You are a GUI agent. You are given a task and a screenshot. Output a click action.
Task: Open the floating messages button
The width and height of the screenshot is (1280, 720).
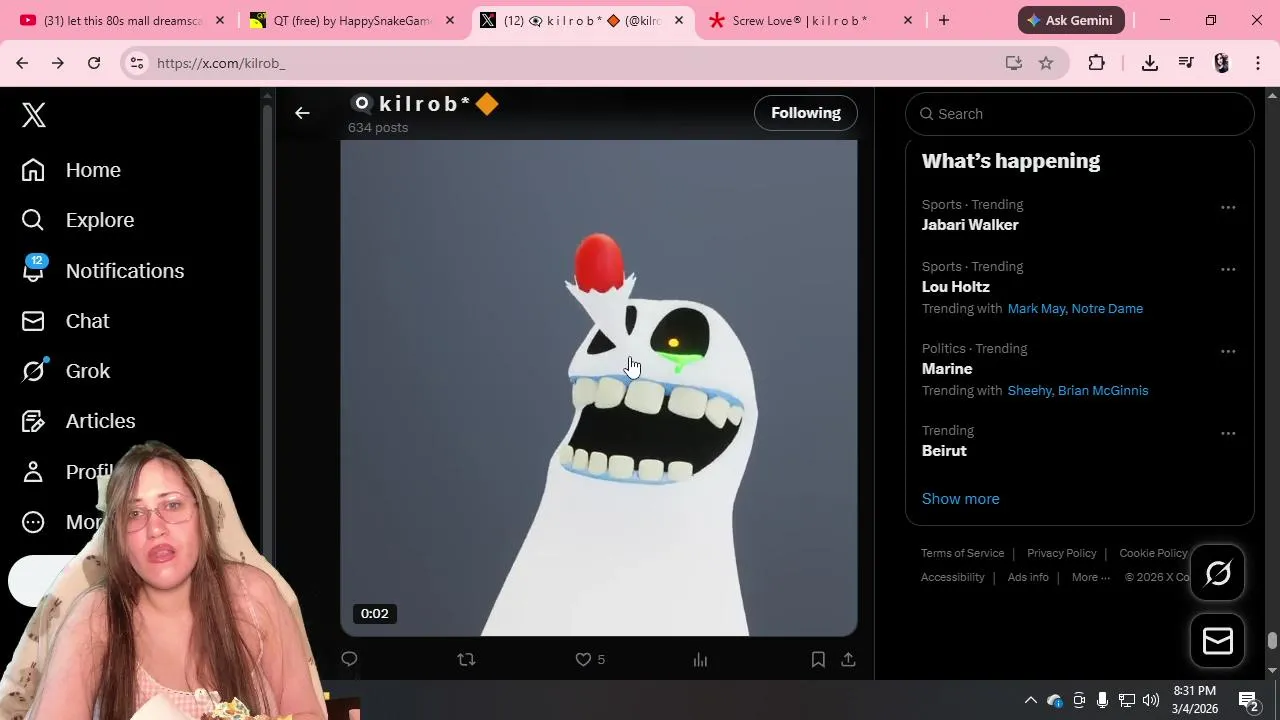coord(1218,641)
